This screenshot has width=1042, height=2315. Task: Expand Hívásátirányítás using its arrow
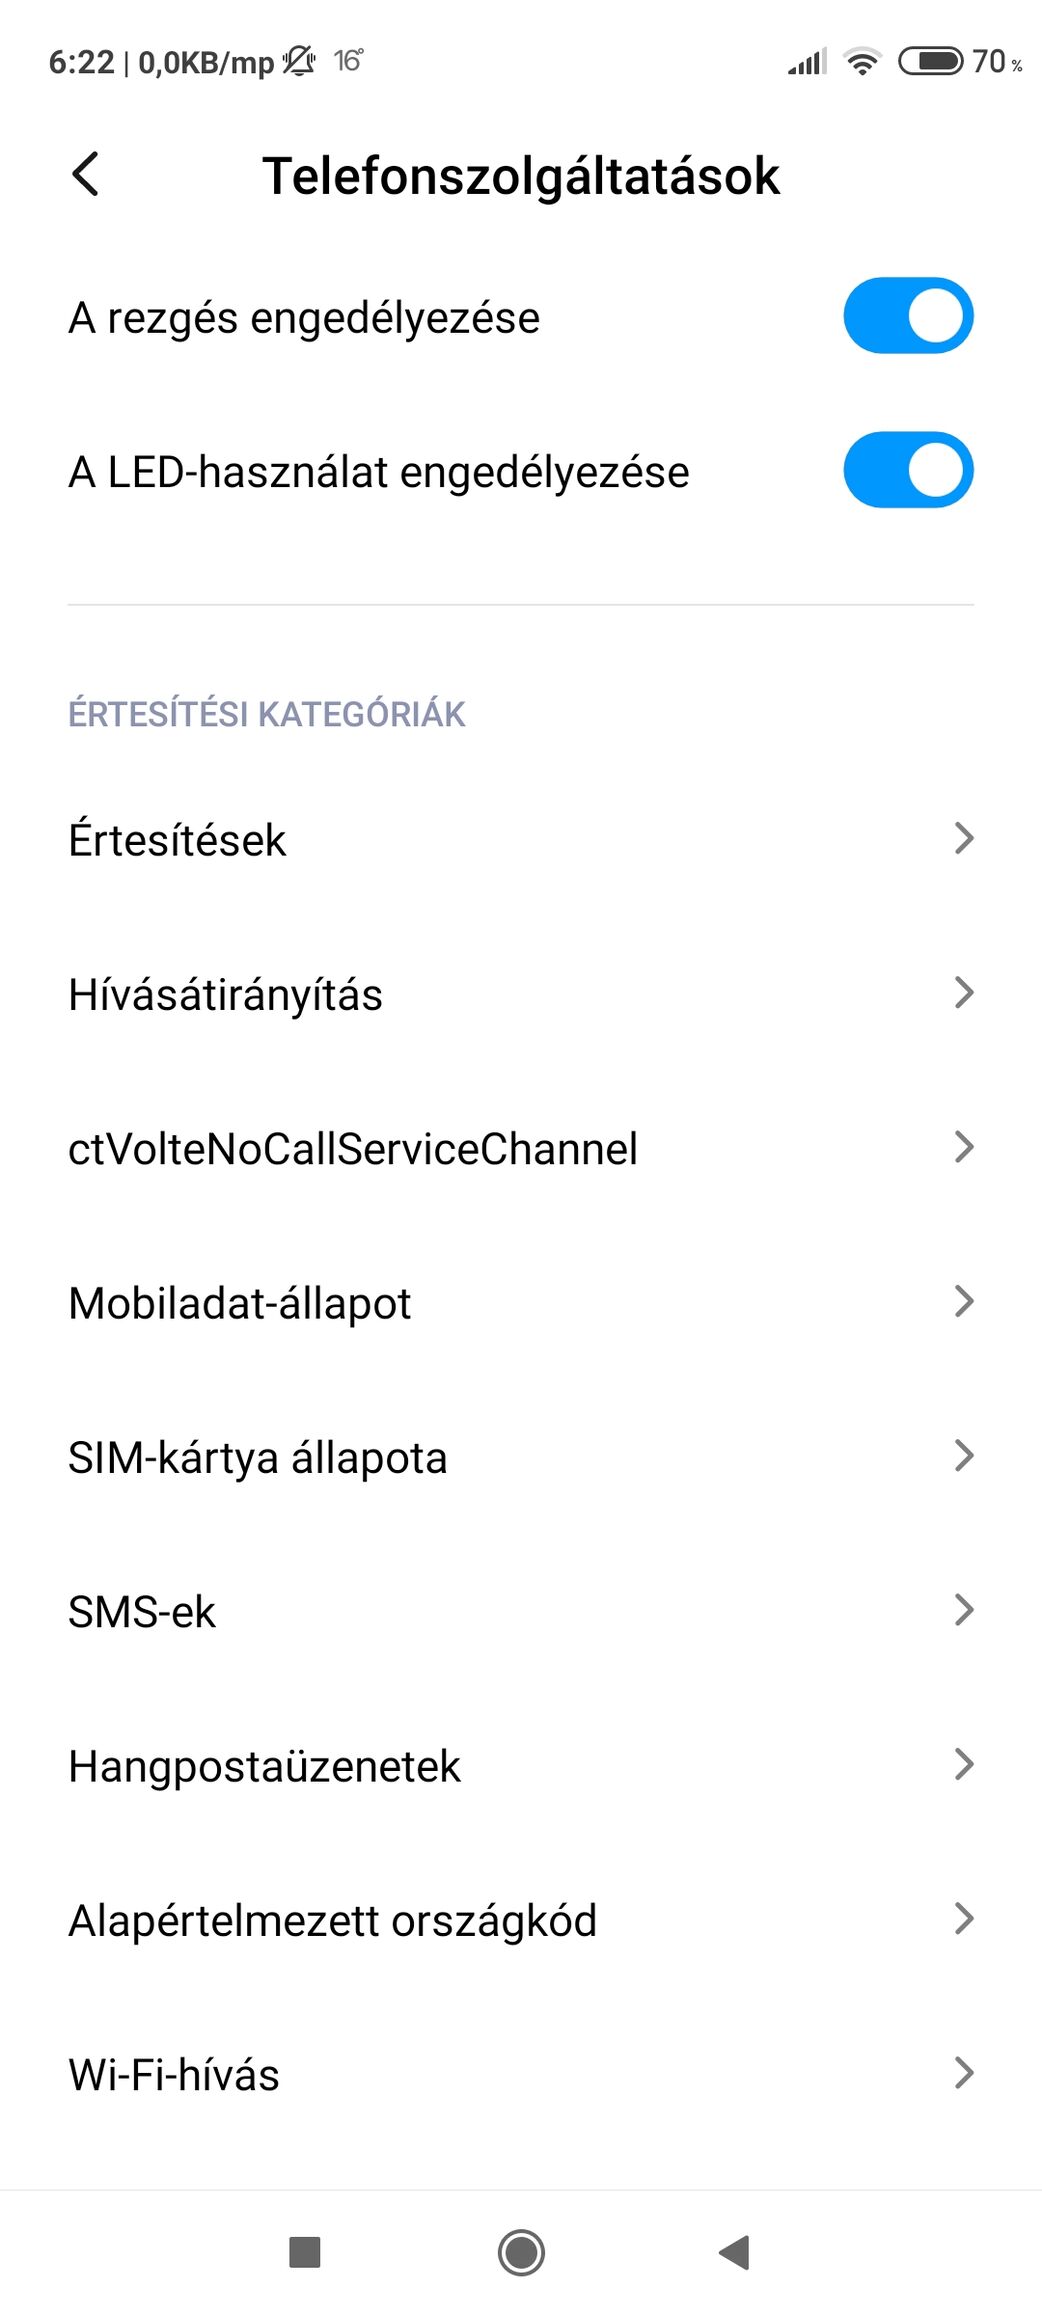tap(963, 993)
